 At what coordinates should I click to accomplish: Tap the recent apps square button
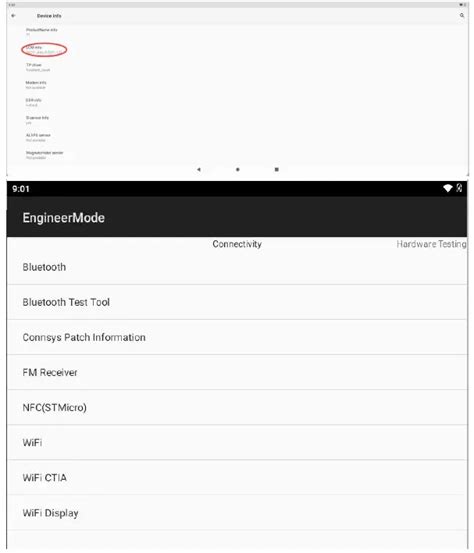point(276,169)
